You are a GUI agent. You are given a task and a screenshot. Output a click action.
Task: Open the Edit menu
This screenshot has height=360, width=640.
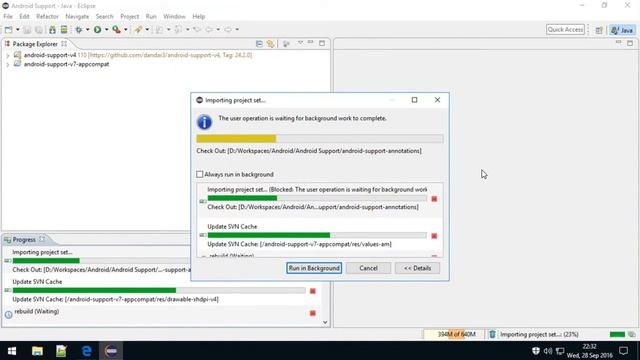(24, 16)
